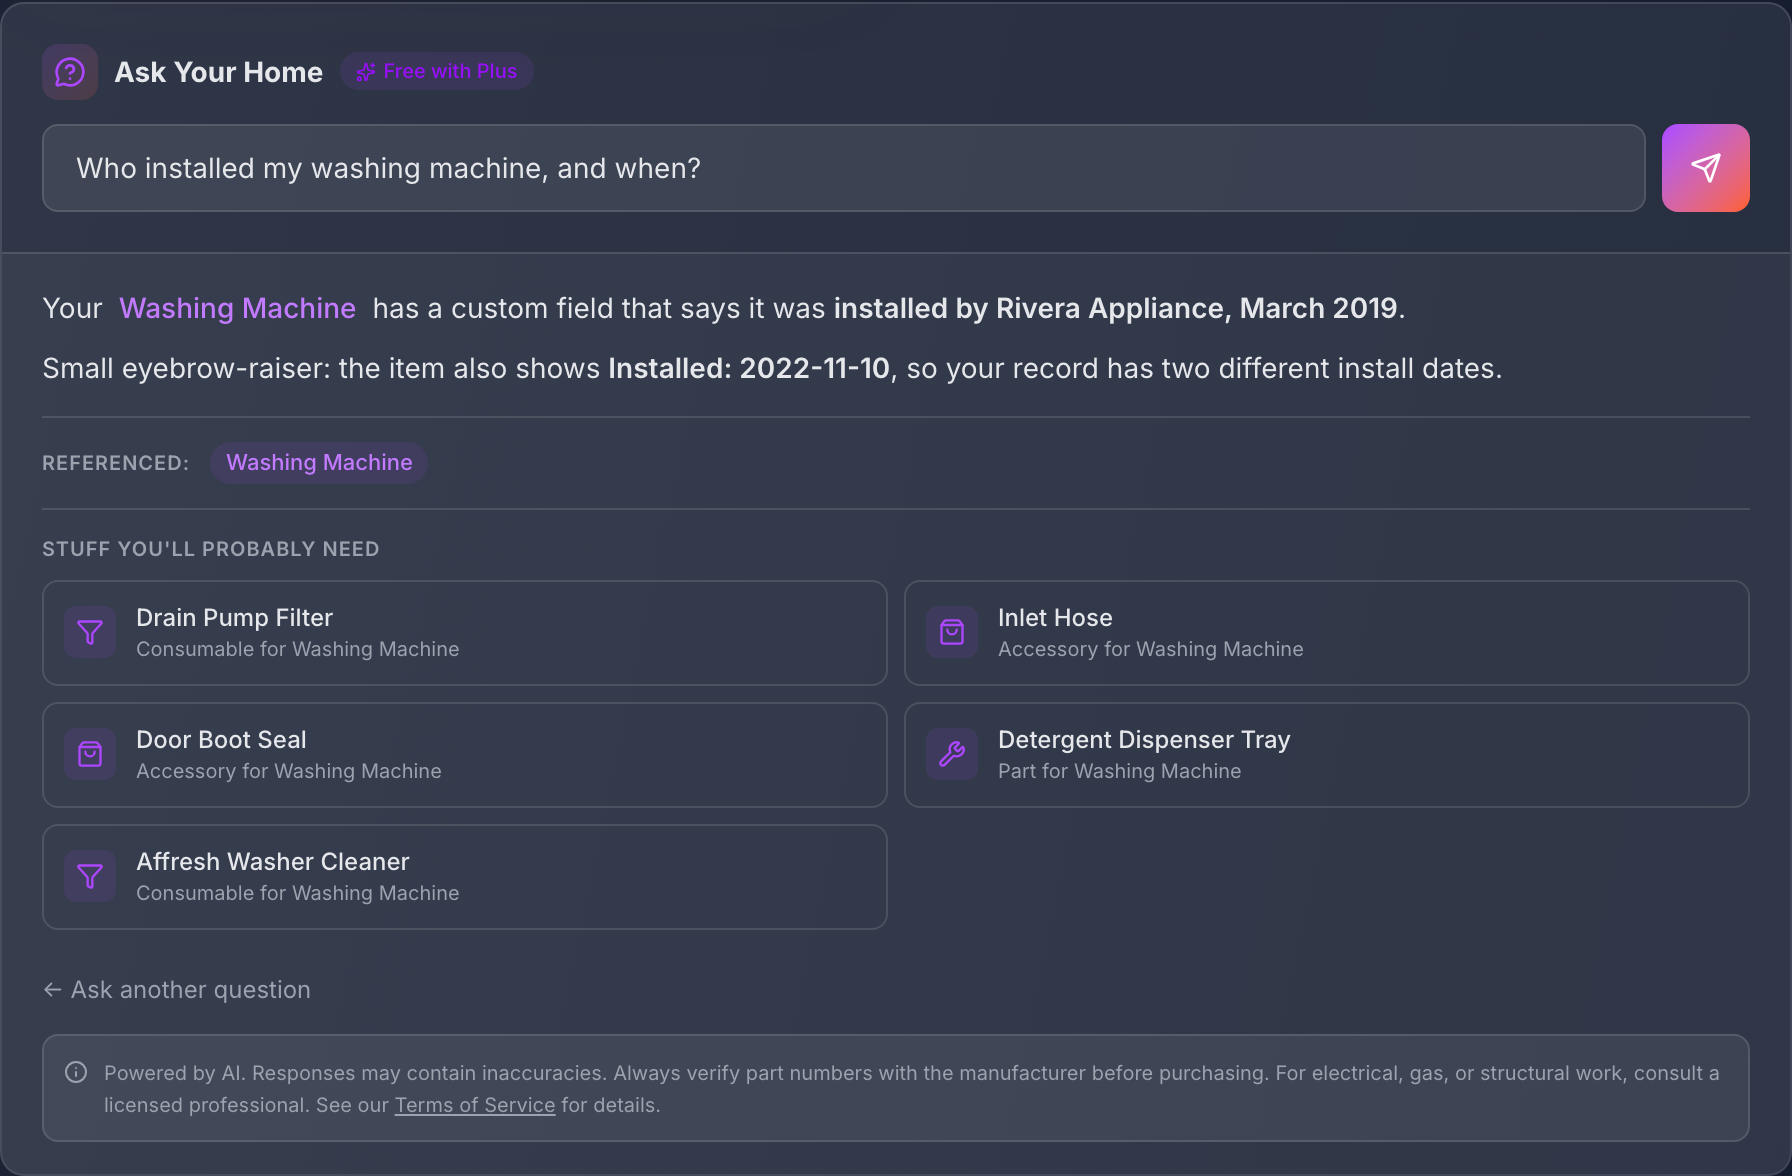Open the Terms of Service link
Image resolution: width=1792 pixels, height=1176 pixels.
[x=475, y=1105]
